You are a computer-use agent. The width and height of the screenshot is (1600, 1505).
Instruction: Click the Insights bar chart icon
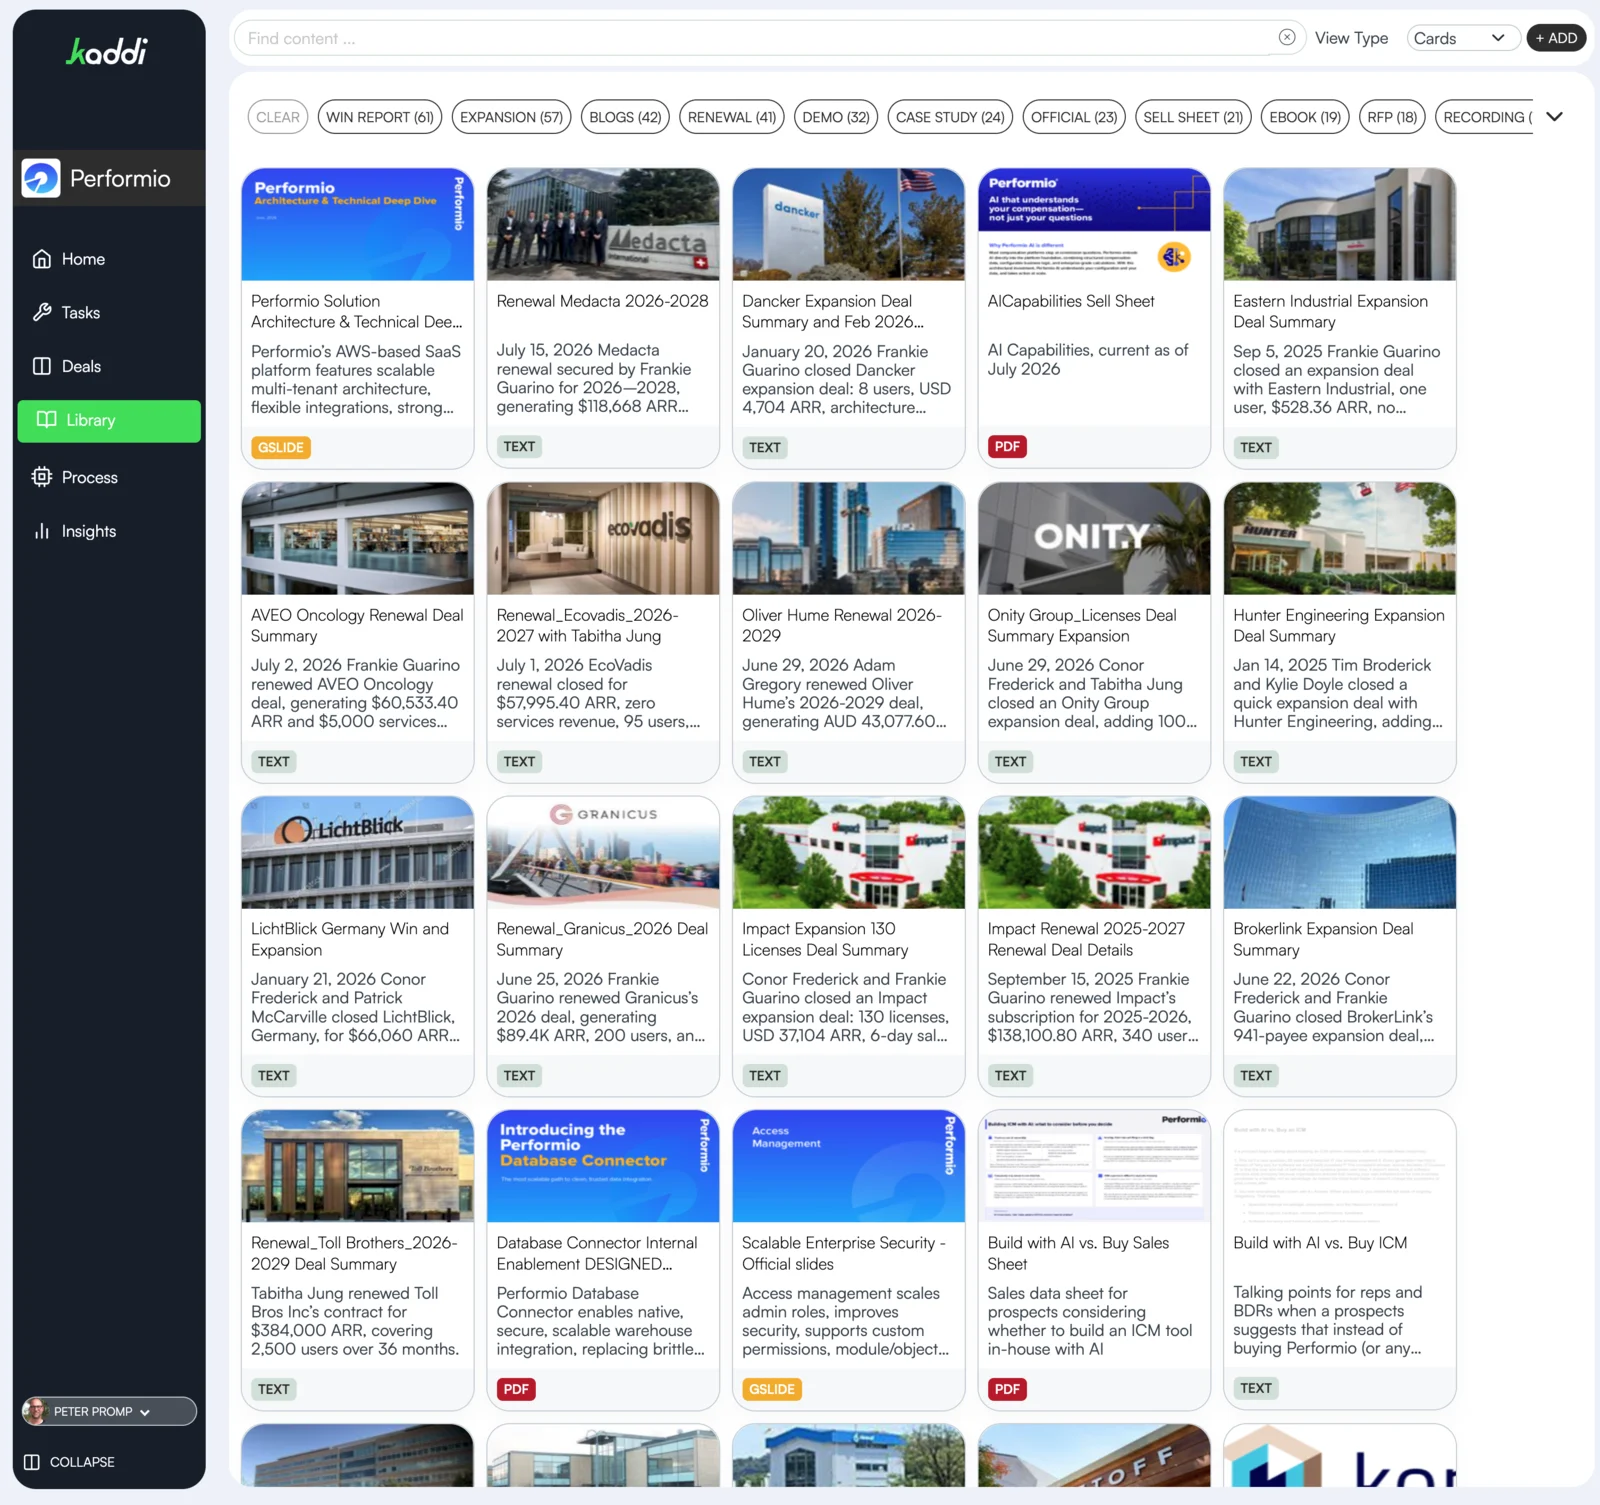pos(42,531)
